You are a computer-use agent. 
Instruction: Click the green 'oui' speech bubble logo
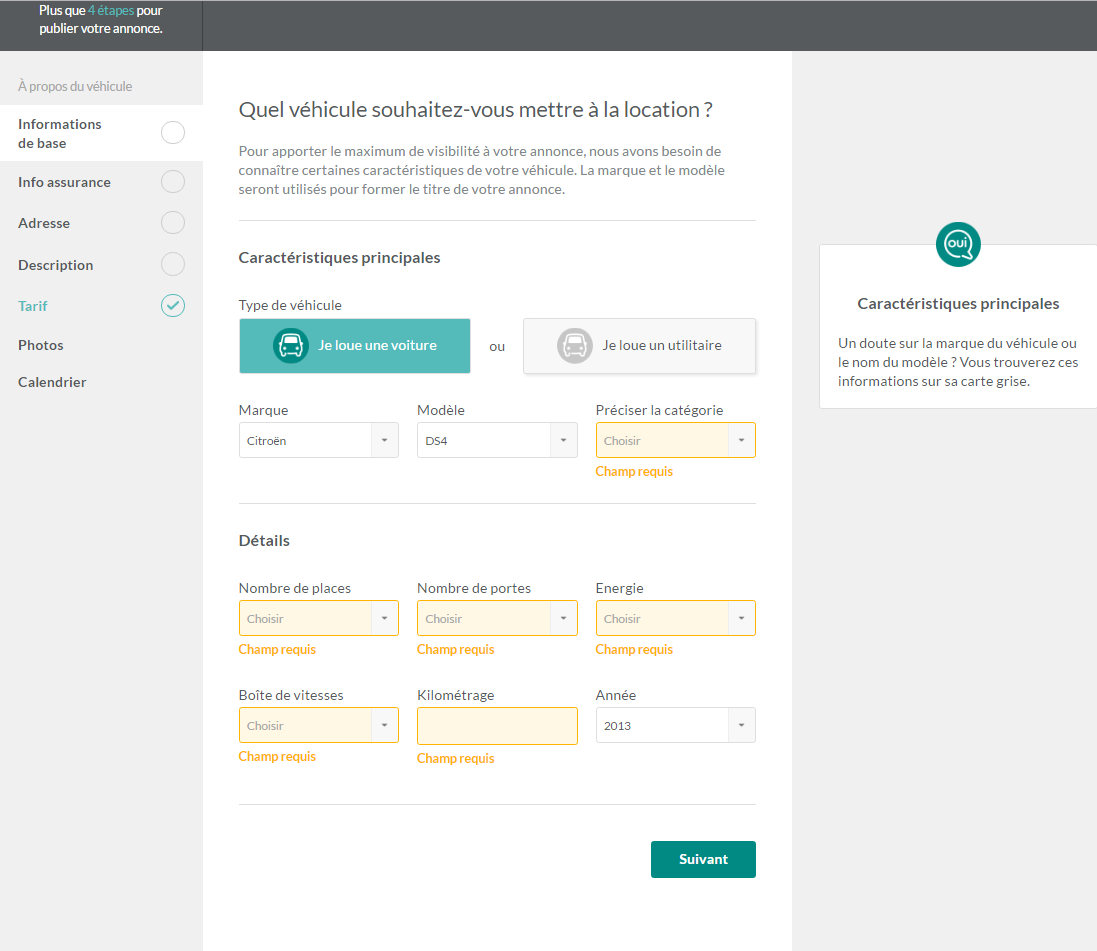click(958, 245)
